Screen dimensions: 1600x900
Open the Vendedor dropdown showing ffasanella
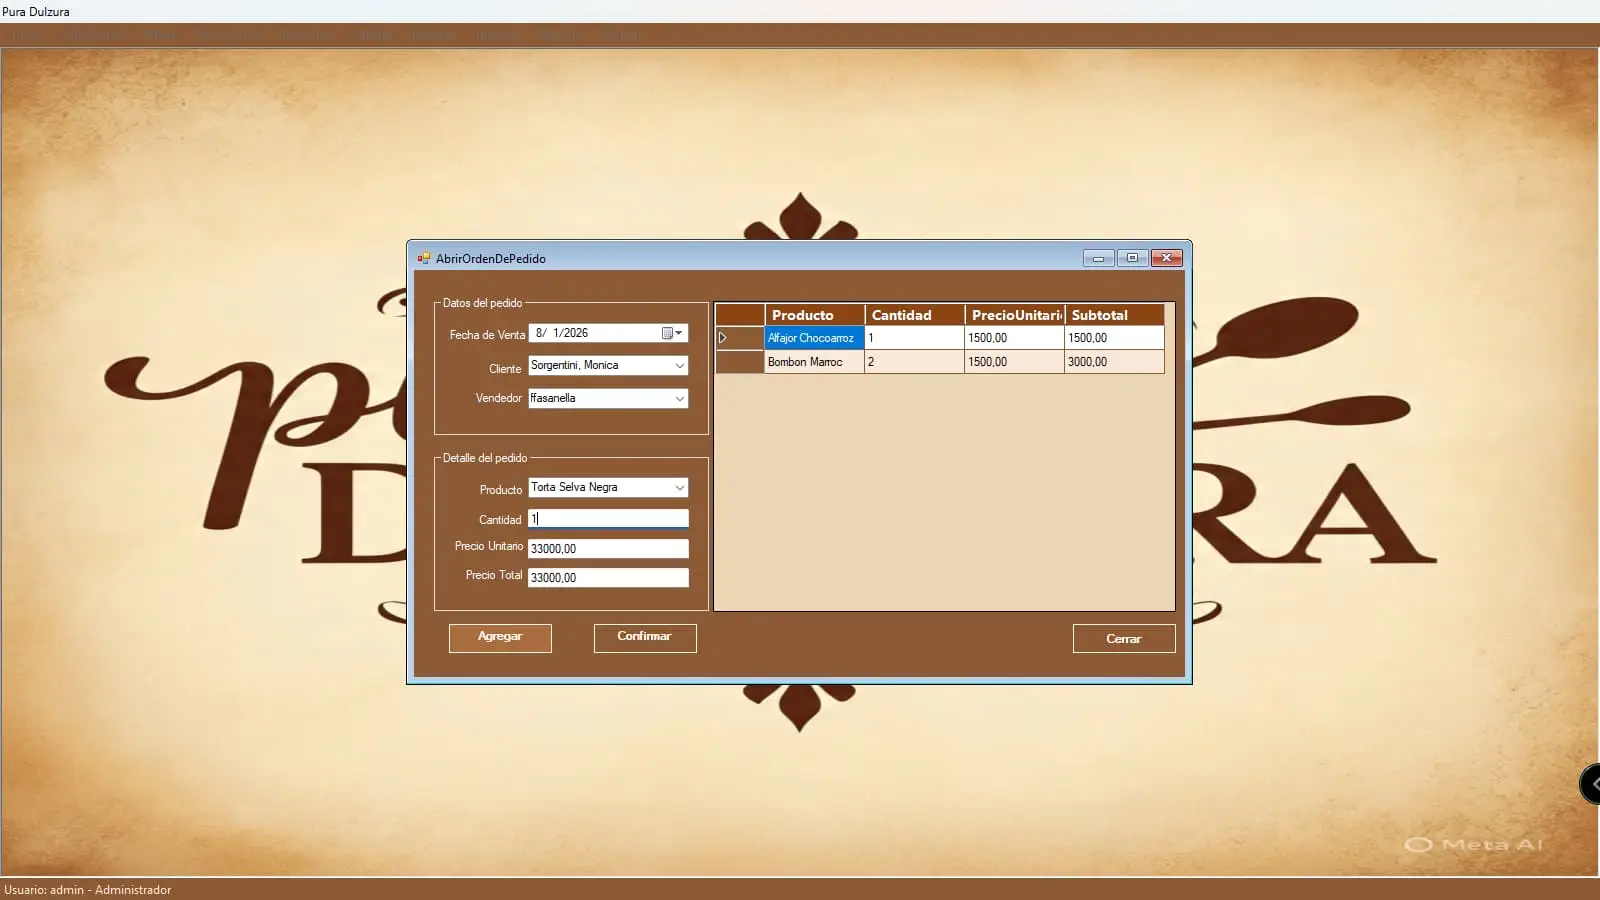click(680, 398)
